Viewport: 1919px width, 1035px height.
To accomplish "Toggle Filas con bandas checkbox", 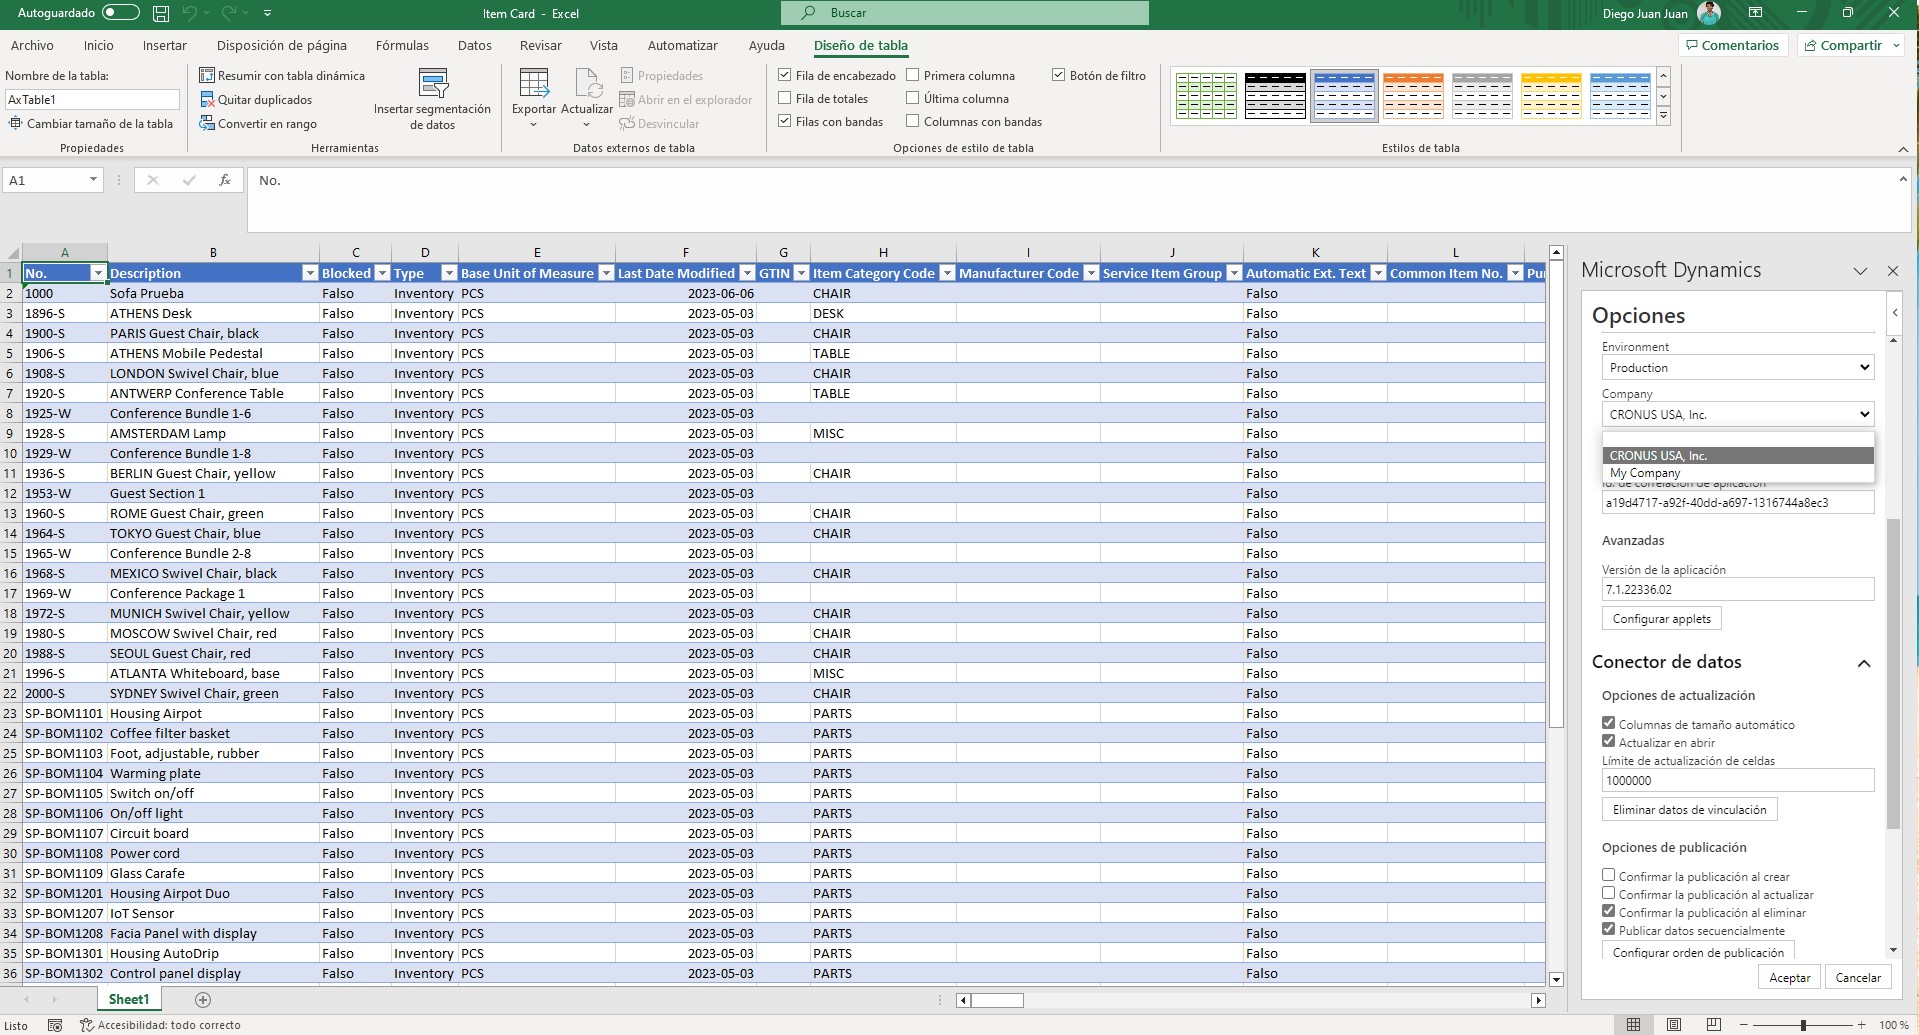I will 785,121.
